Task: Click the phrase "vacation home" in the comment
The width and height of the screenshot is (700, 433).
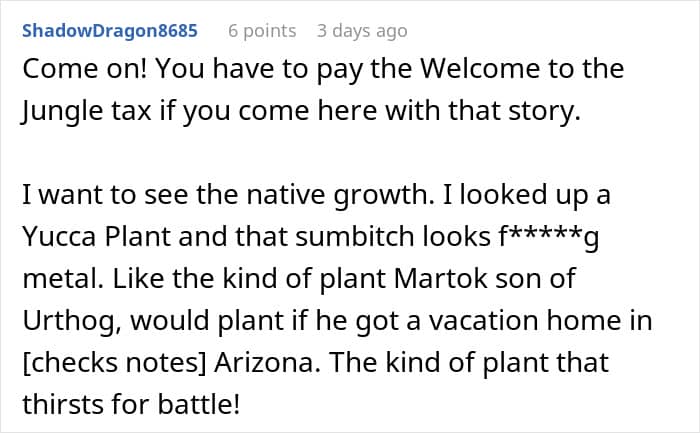Action: [x=525, y=321]
